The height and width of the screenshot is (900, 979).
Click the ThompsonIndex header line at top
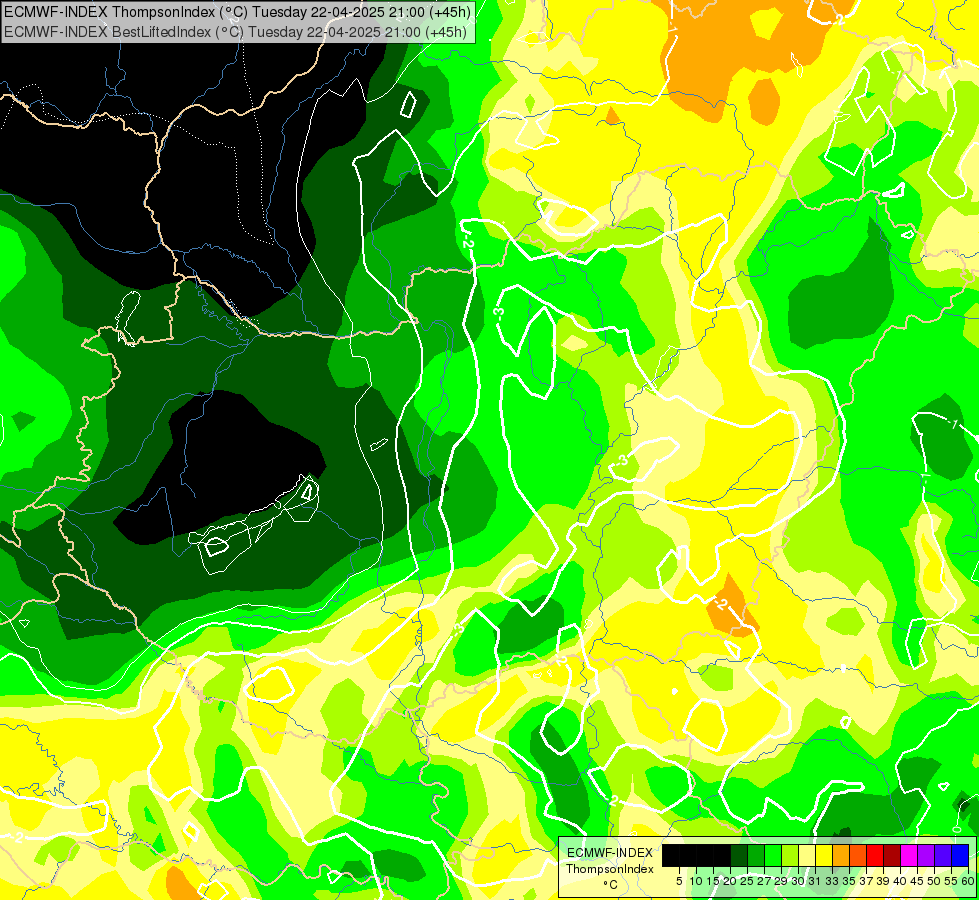point(237,11)
